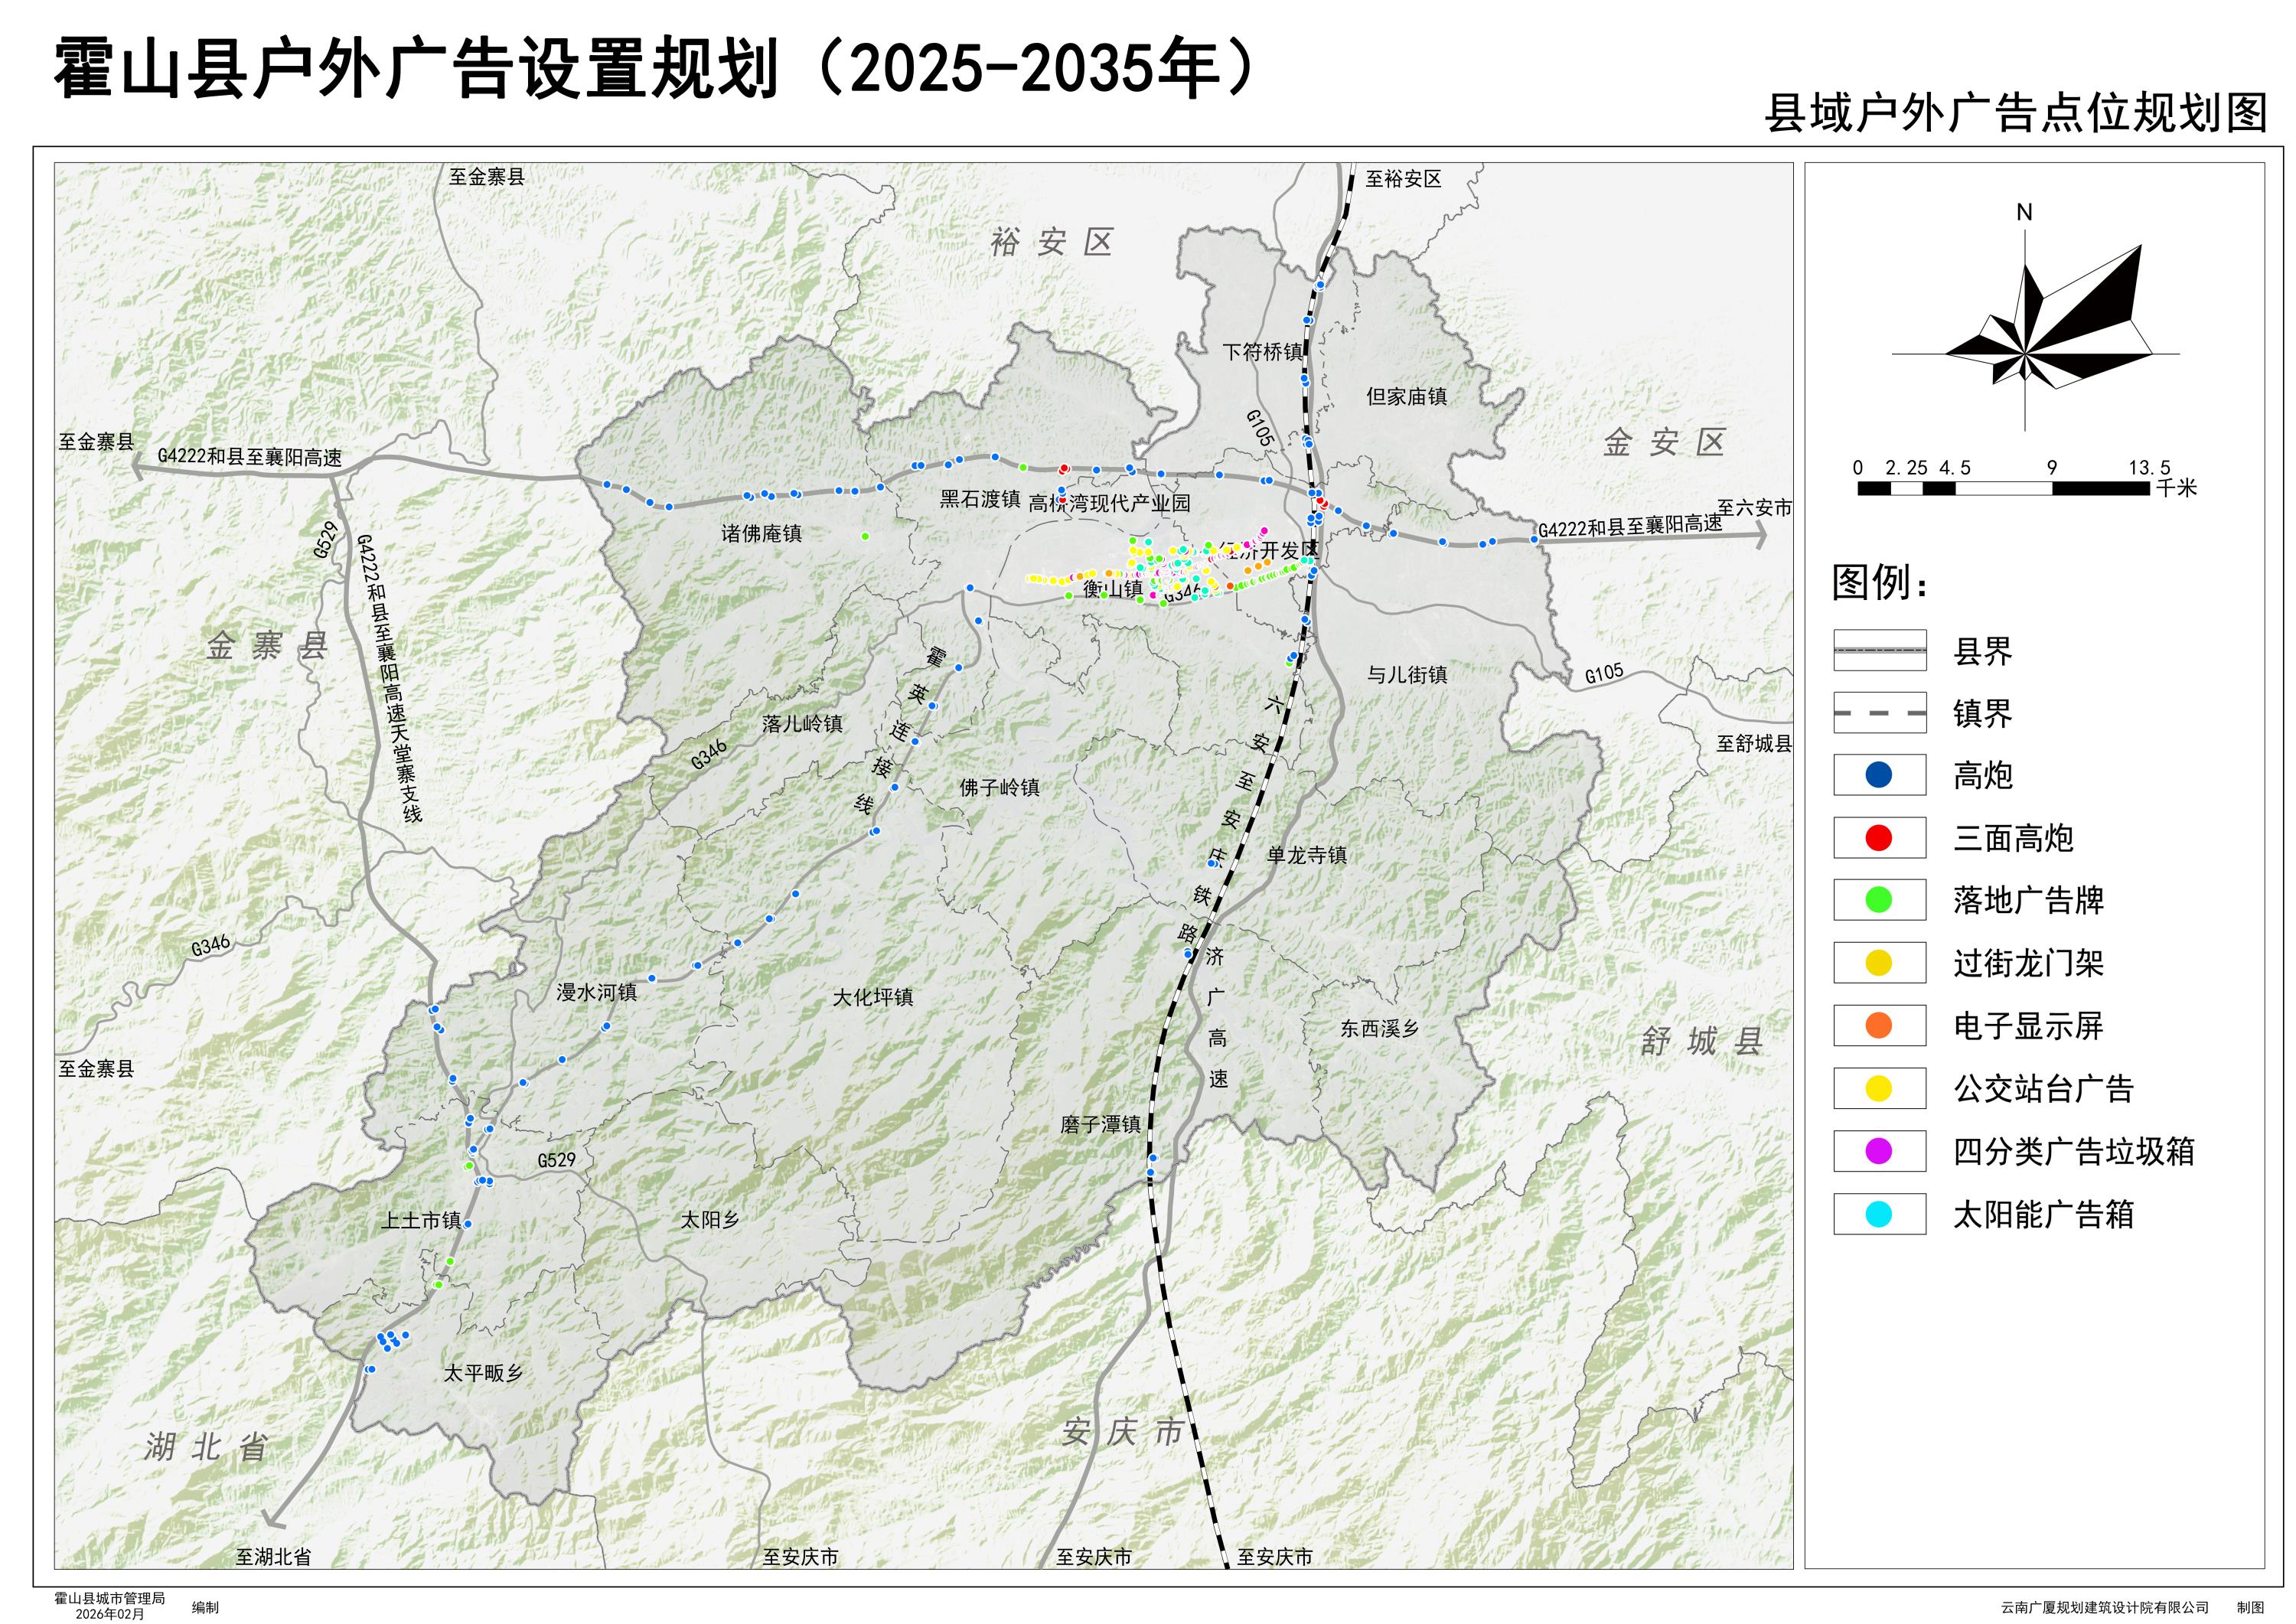Click the 至六安市 direction label
The width and height of the screenshot is (2296, 1624).
point(1754,508)
